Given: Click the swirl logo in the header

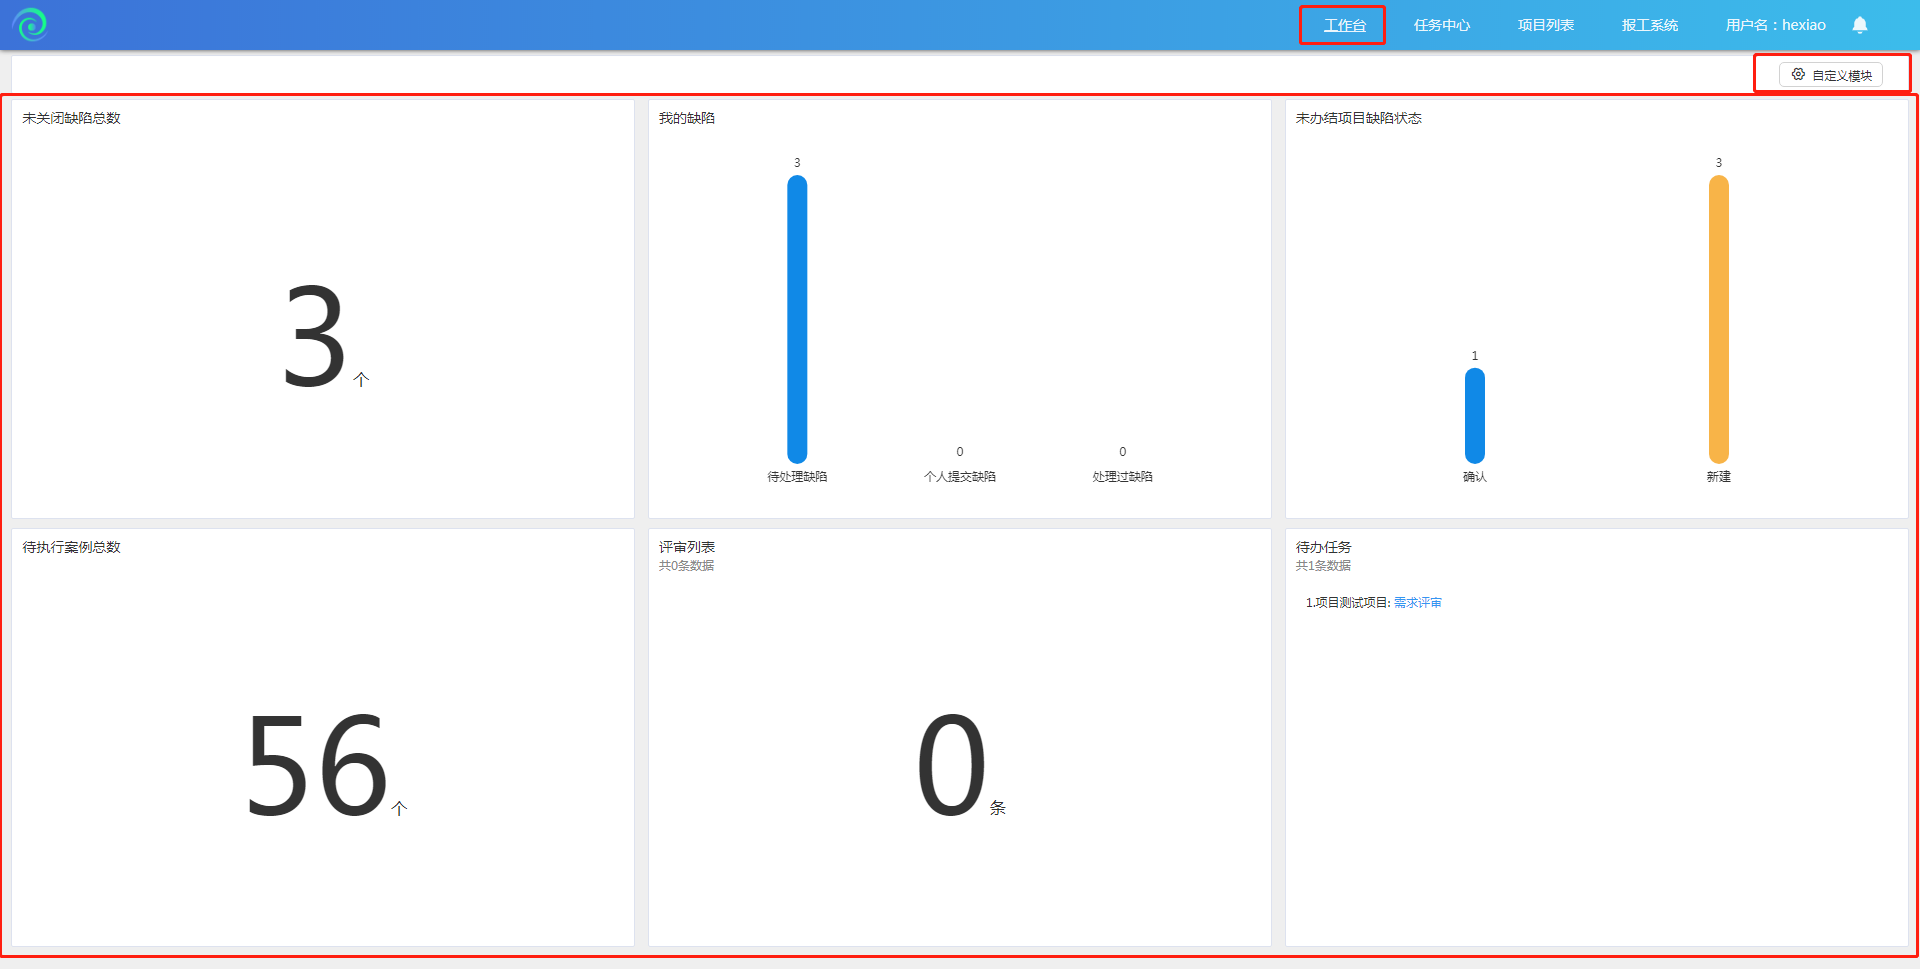Looking at the screenshot, I should pos(30,24).
